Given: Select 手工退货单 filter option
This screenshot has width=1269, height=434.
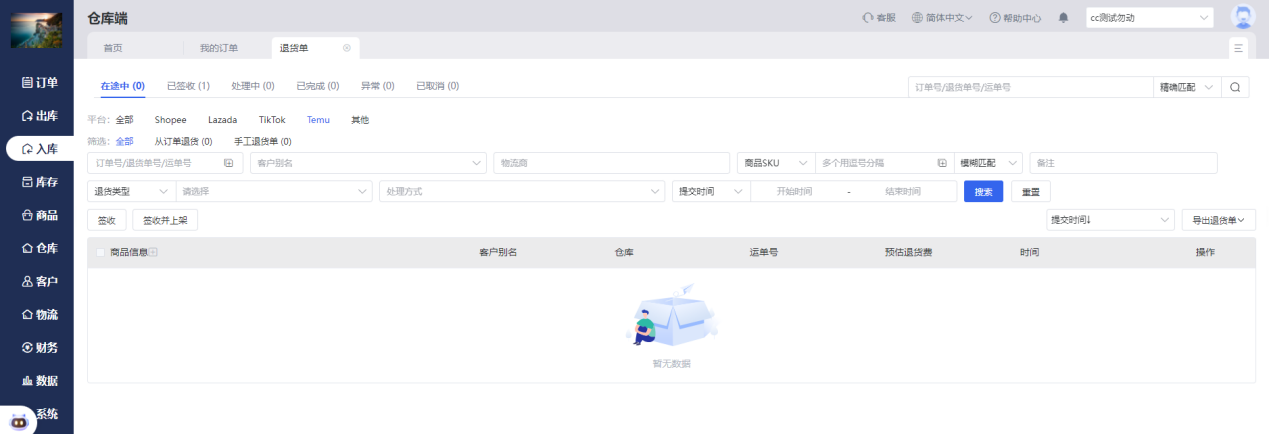Looking at the screenshot, I should 262,142.
